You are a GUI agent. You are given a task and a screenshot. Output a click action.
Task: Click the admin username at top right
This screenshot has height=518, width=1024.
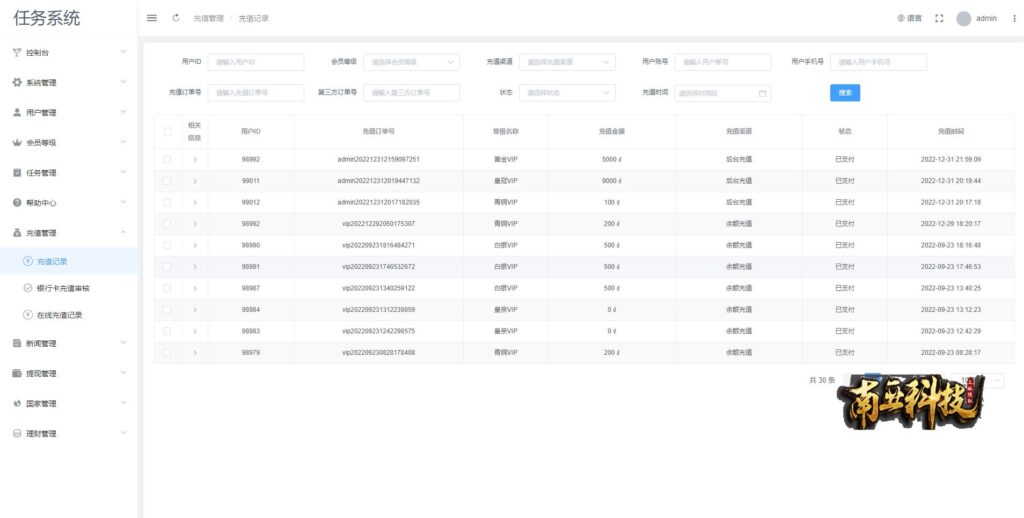(x=986, y=18)
